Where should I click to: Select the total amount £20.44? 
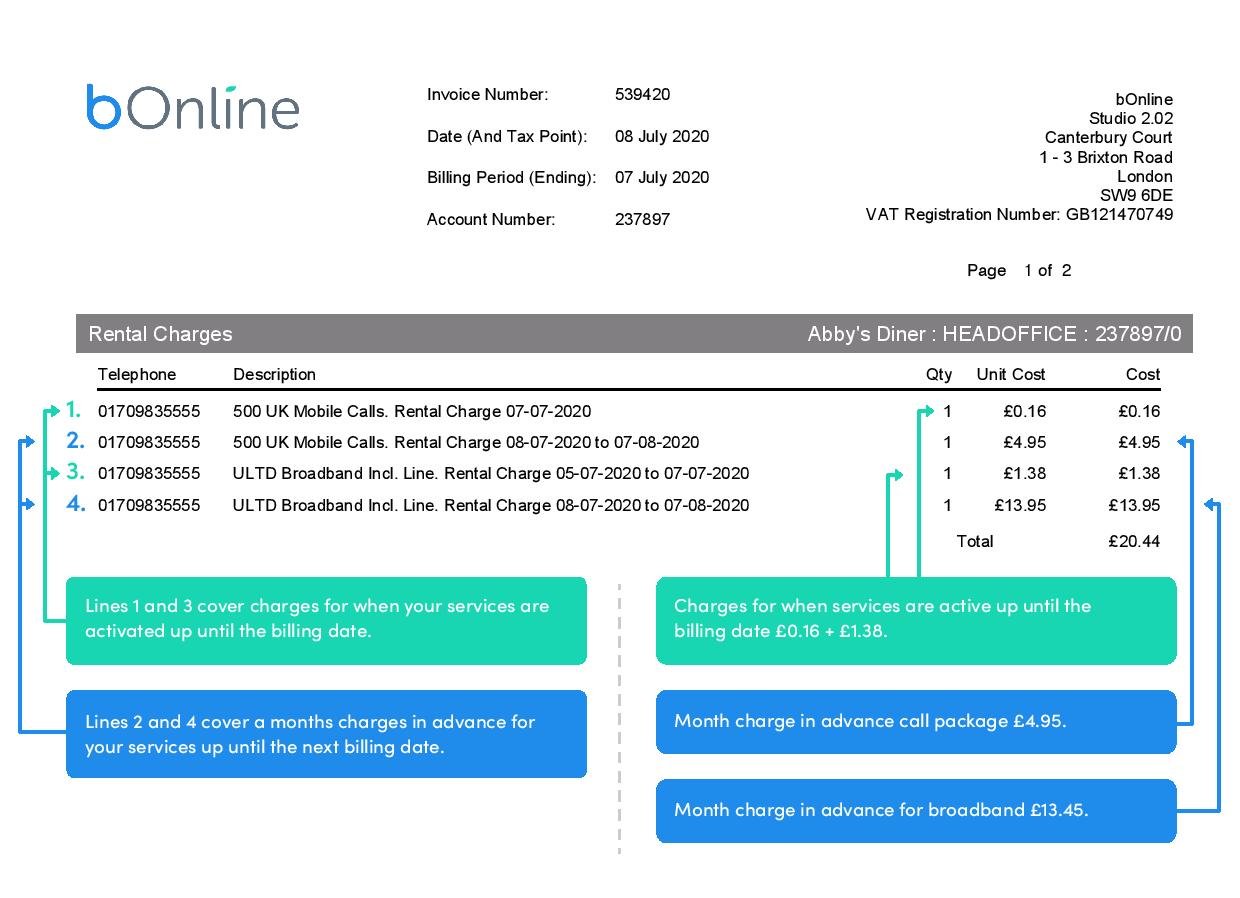(x=1135, y=541)
